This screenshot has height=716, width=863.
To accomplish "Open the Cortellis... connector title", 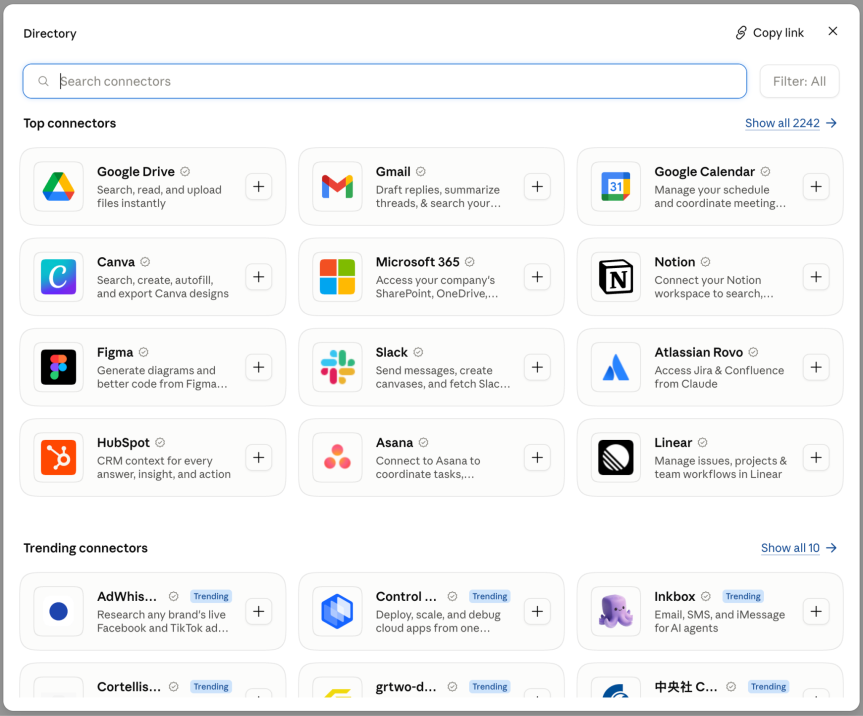I will 129,687.
